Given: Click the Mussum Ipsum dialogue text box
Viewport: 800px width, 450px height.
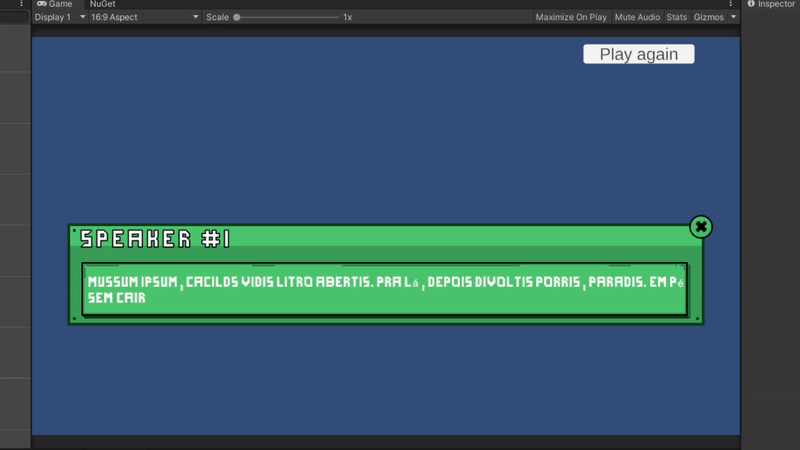Looking at the screenshot, I should (x=385, y=289).
